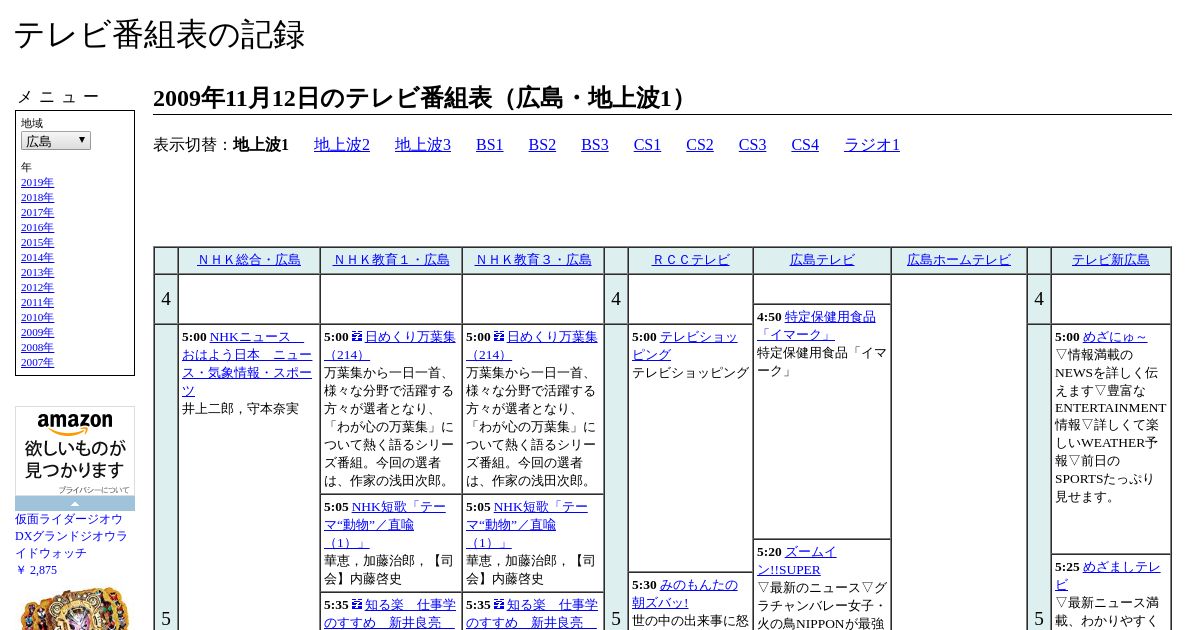Open the 地域 region dropdown showing 広島

(56, 141)
